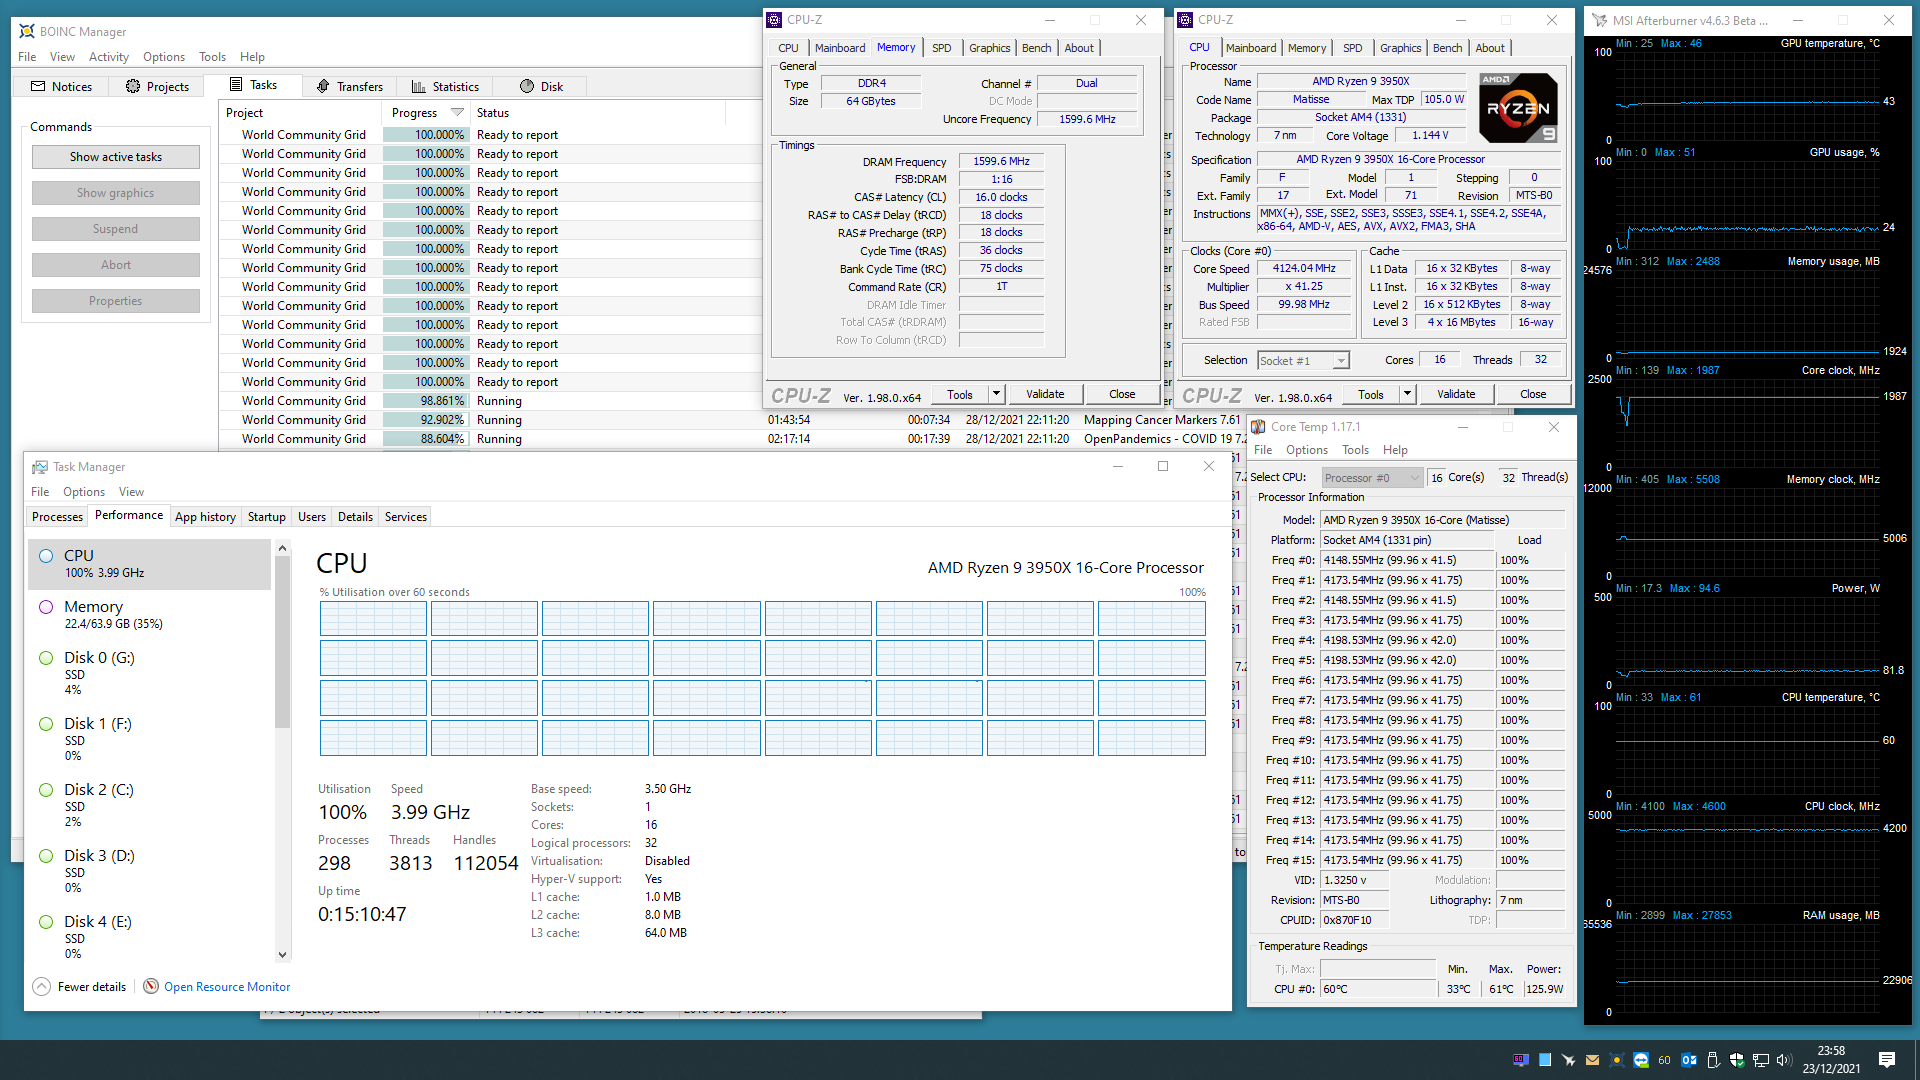
Task: Select Disk 0 (G:) in Task Manager sidebar
Action: (150, 673)
